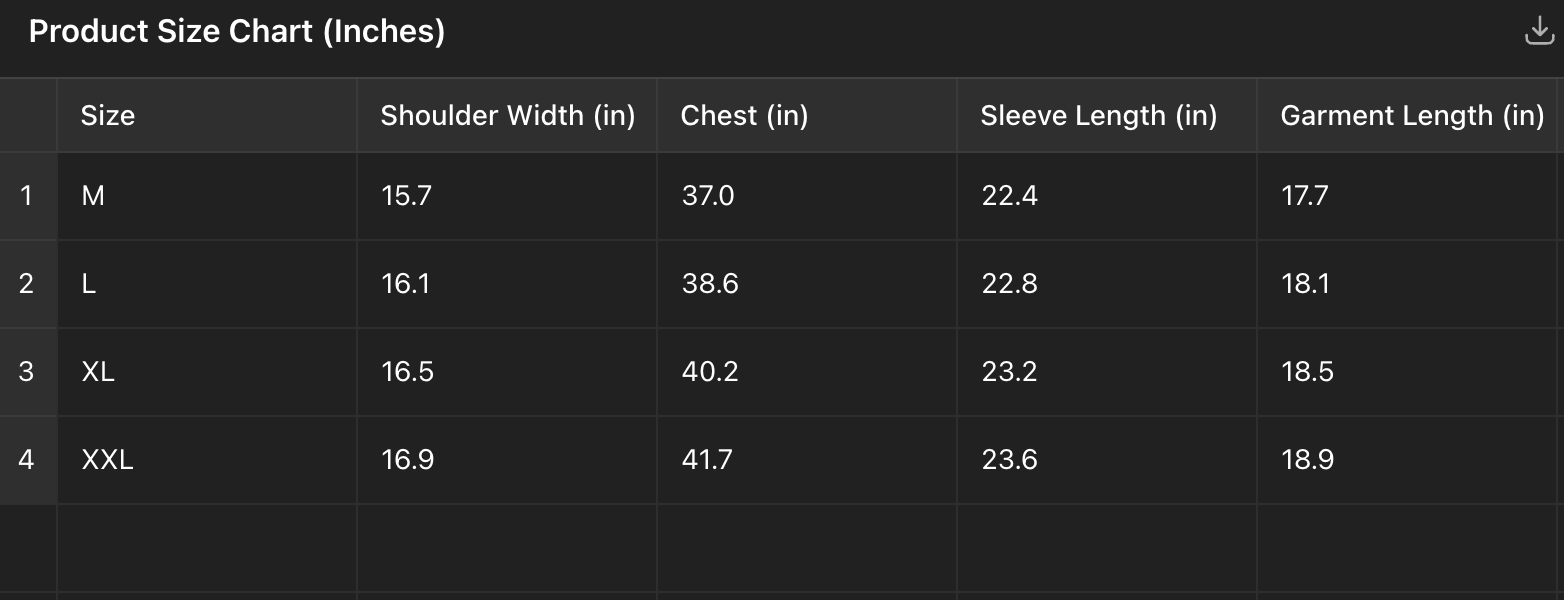Select row number 2
Screen dimensions: 1564x600
click(27, 284)
